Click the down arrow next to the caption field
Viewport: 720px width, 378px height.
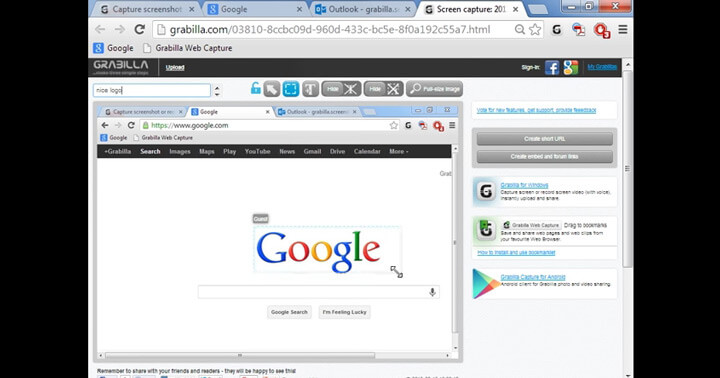coord(217,94)
